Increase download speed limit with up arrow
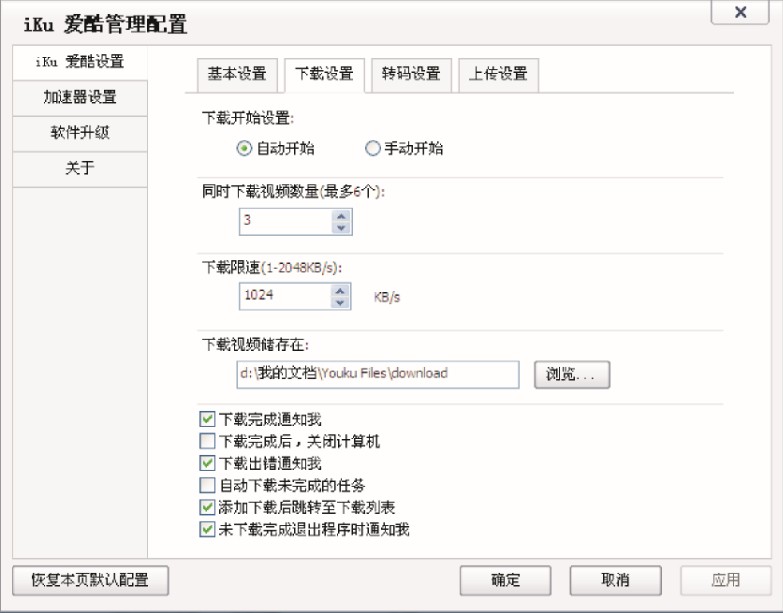Image resolution: width=783 pixels, height=613 pixels. pos(341,291)
